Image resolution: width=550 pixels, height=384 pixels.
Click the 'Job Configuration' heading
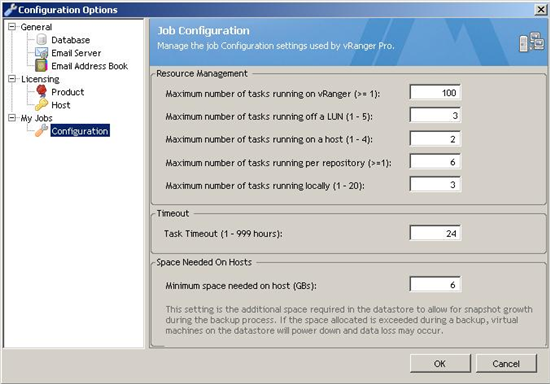[203, 31]
